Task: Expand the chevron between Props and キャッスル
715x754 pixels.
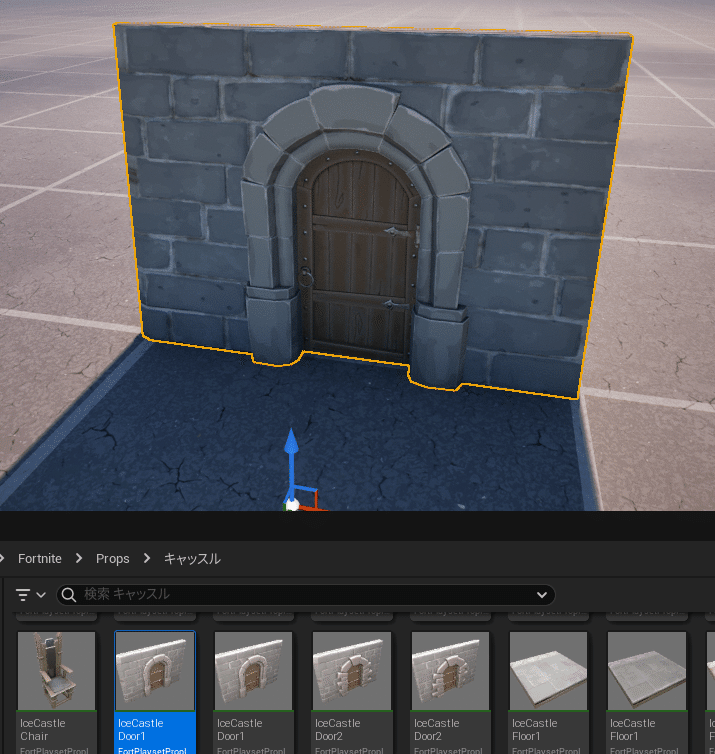Action: click(x=147, y=558)
